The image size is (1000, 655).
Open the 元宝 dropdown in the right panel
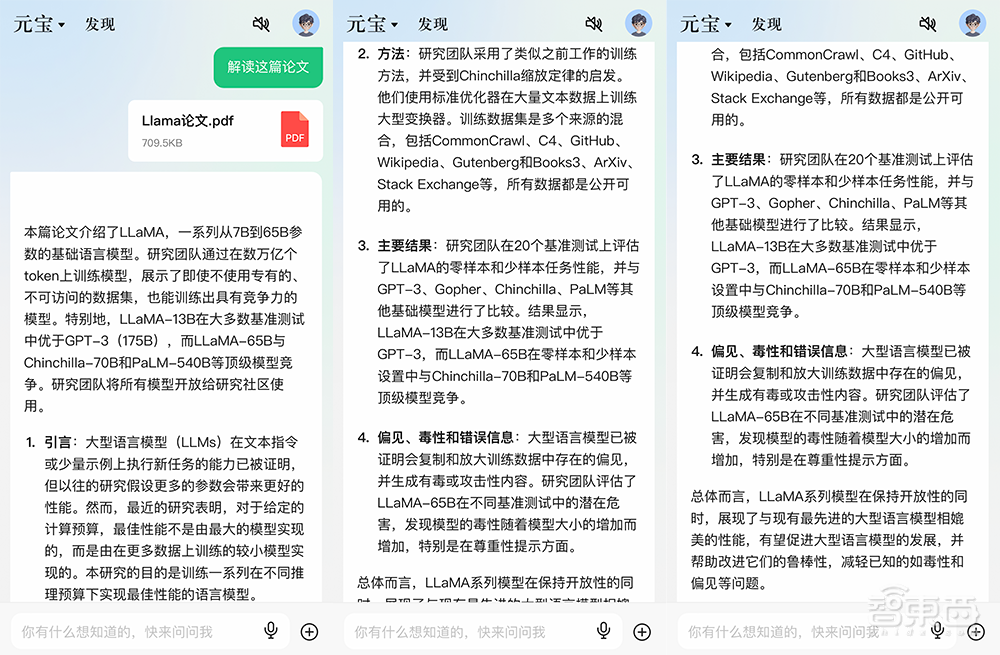coord(706,23)
